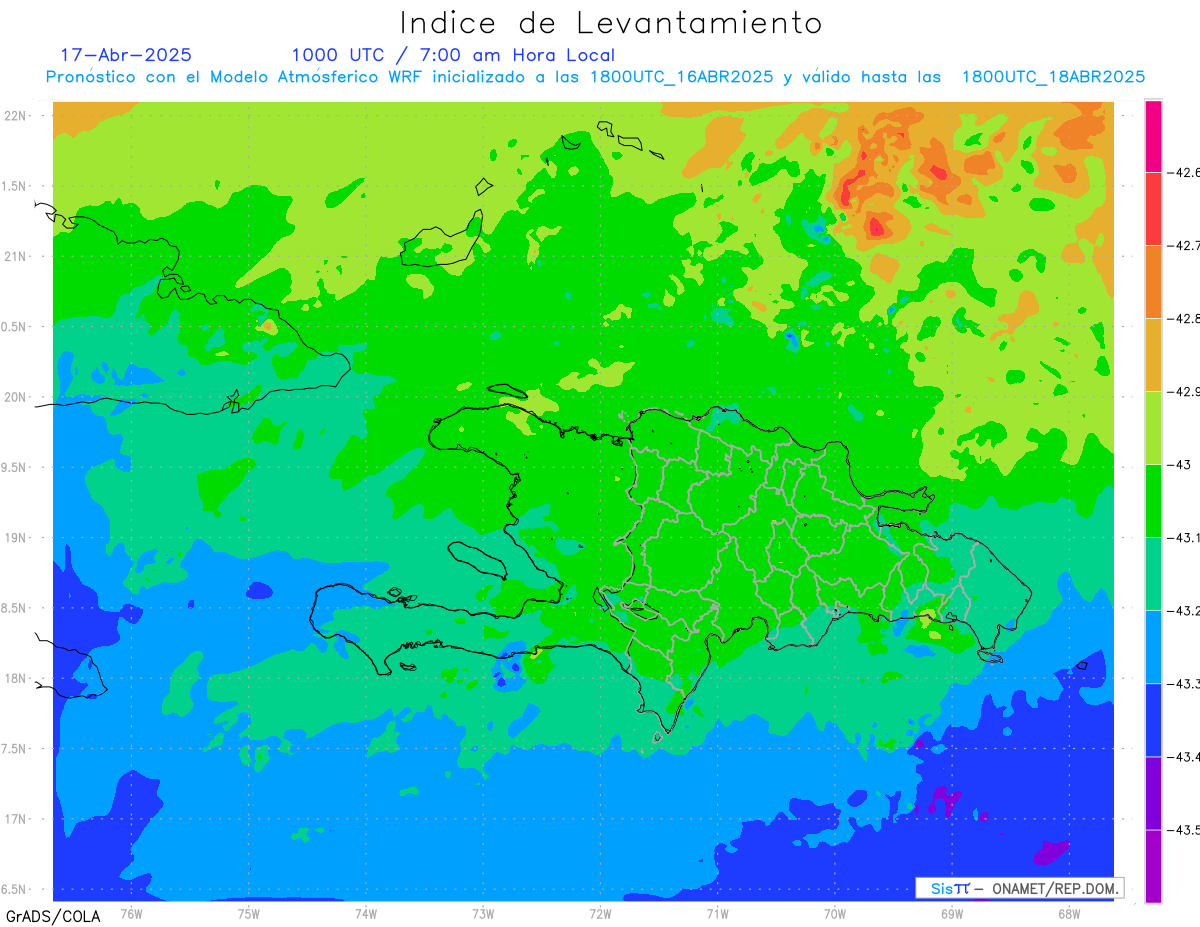Click the '-43.3' color scale value
Screen dimensions: 1200x927
(1184, 684)
